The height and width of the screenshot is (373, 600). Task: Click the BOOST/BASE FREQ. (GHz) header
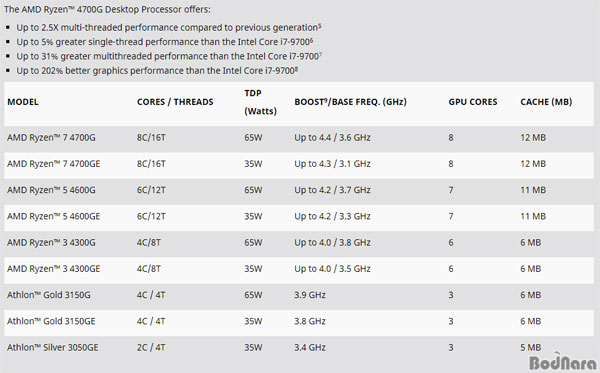[x=350, y=102]
